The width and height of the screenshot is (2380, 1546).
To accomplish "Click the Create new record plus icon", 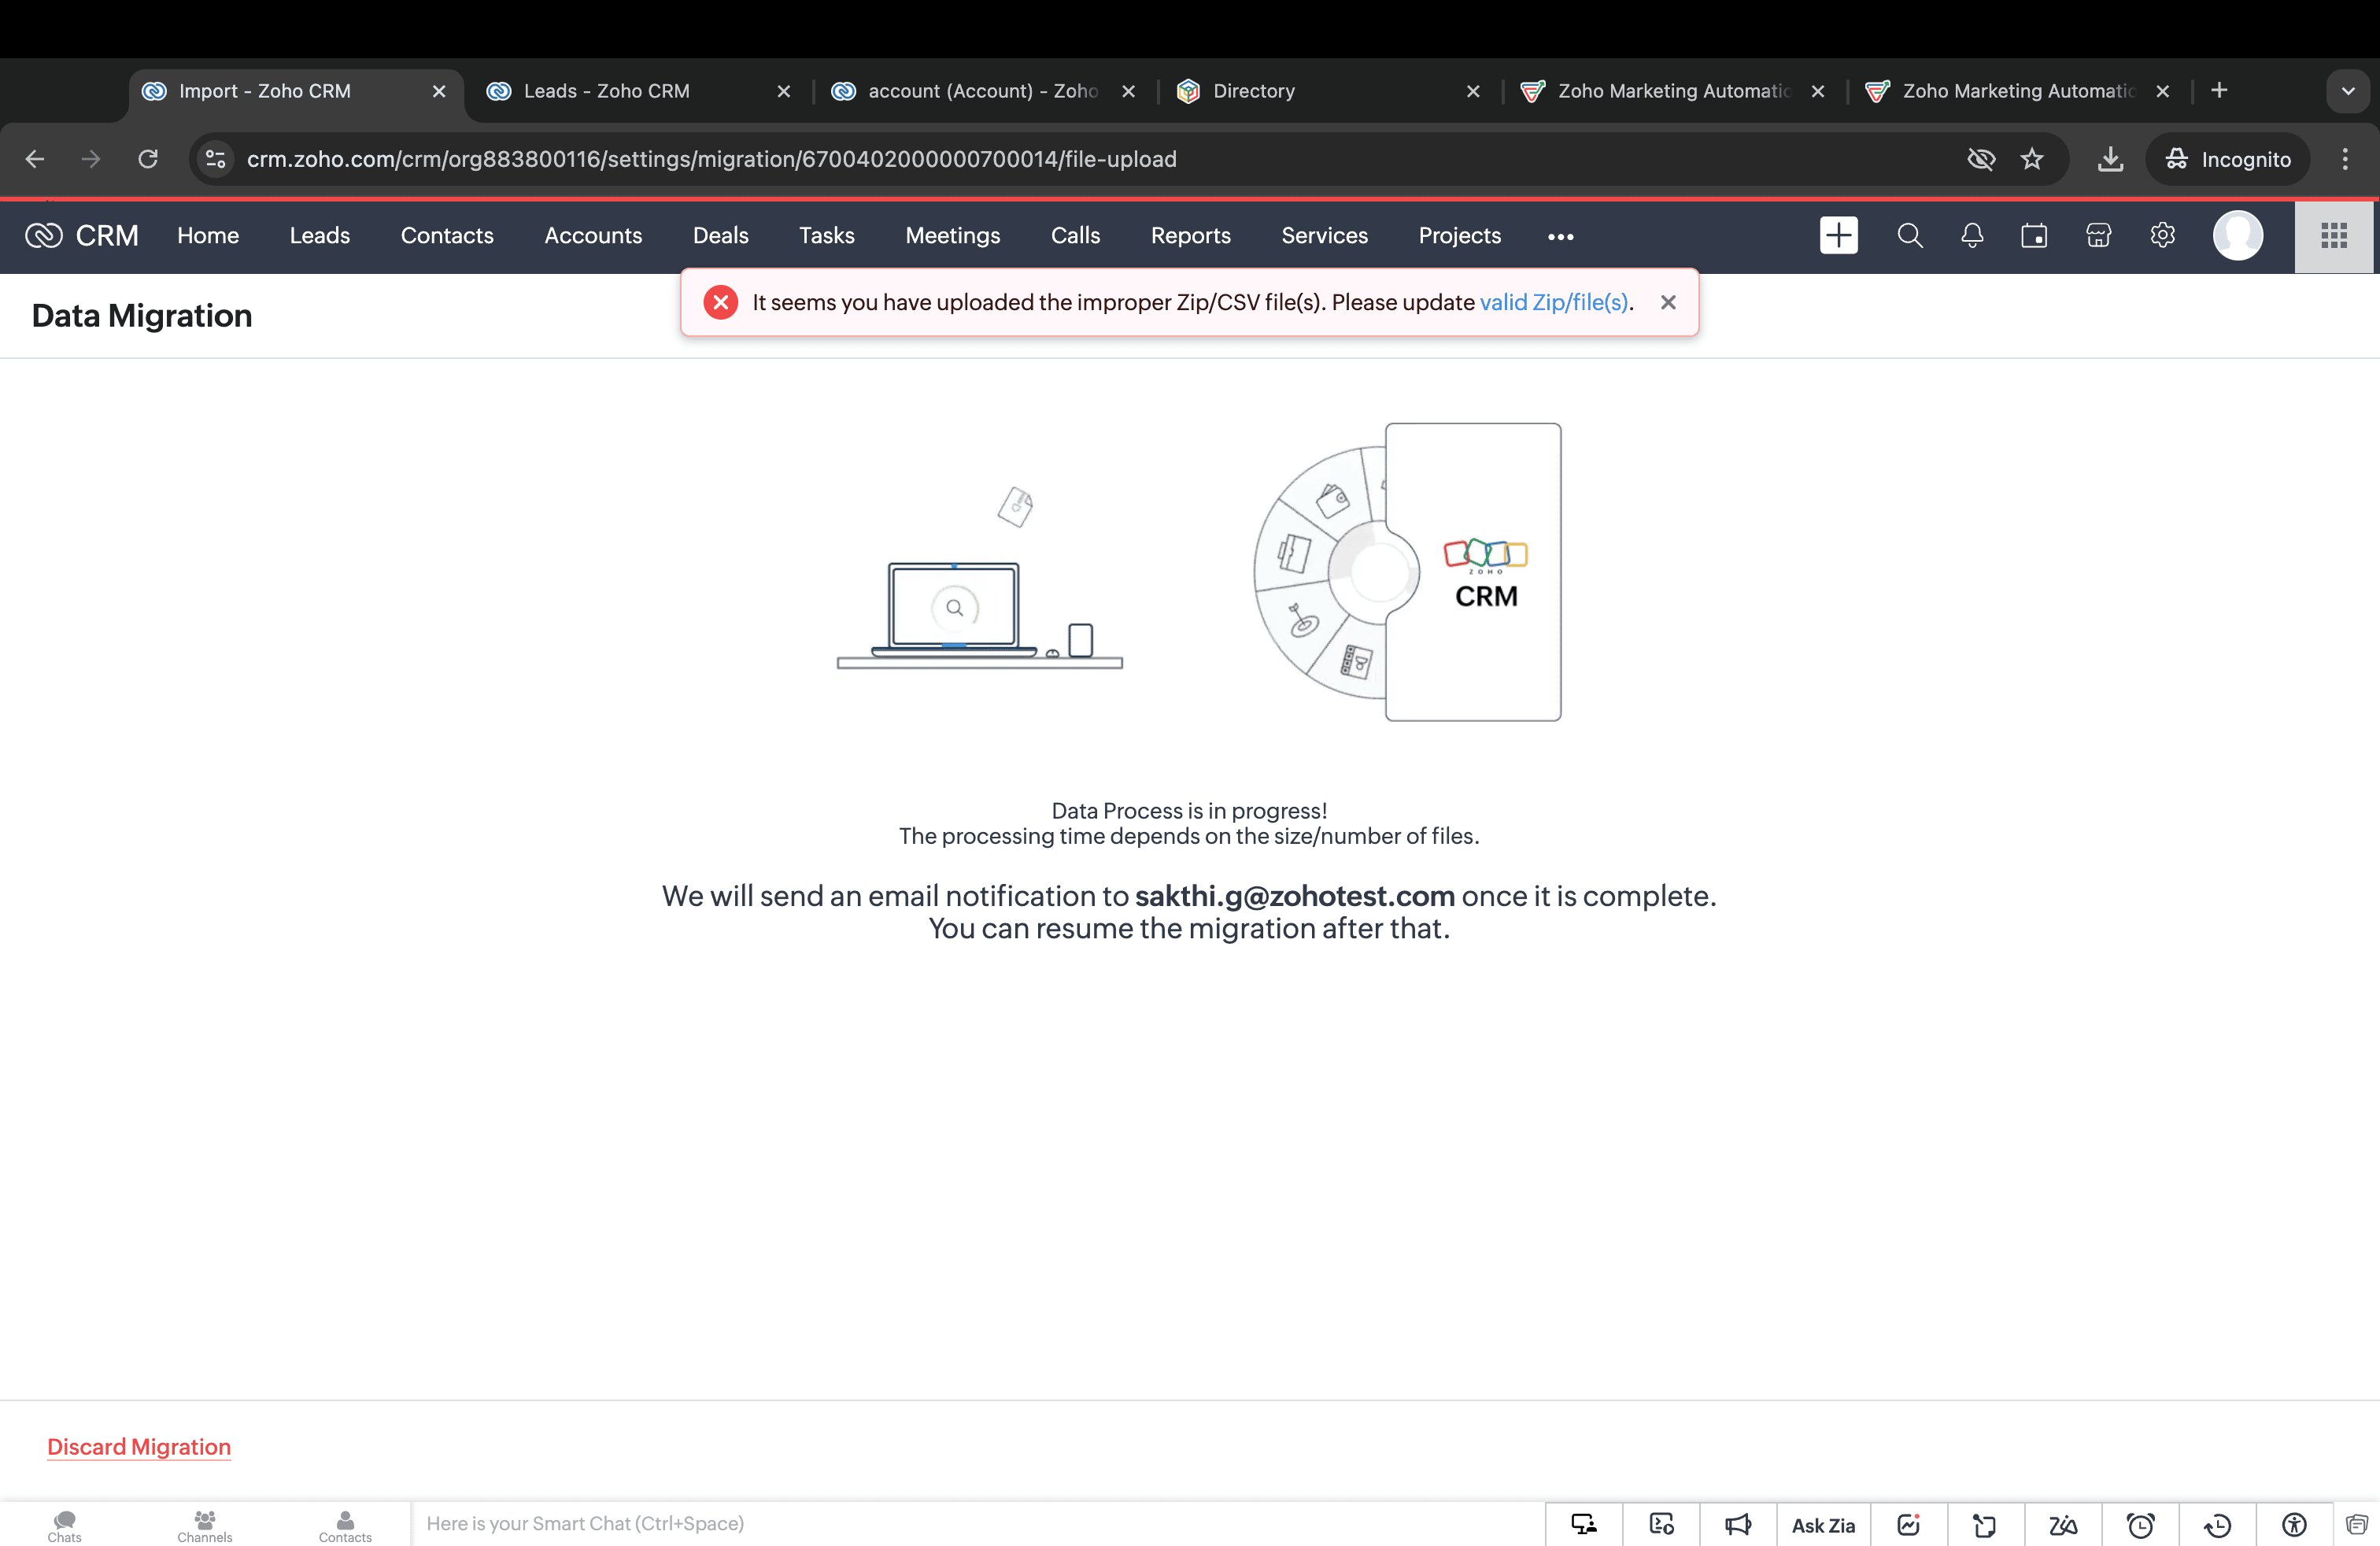I will point(1838,236).
